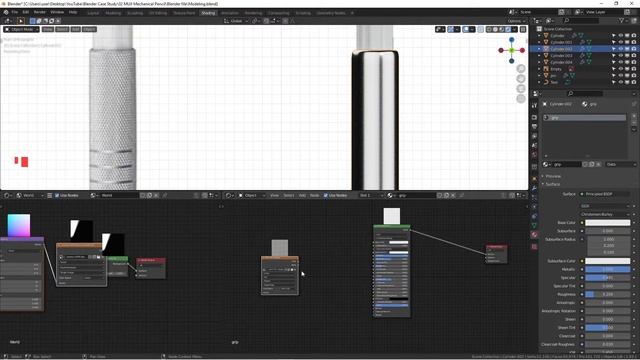Switch to the Layout workspace tab
The image size is (640, 360).
tap(93, 13)
